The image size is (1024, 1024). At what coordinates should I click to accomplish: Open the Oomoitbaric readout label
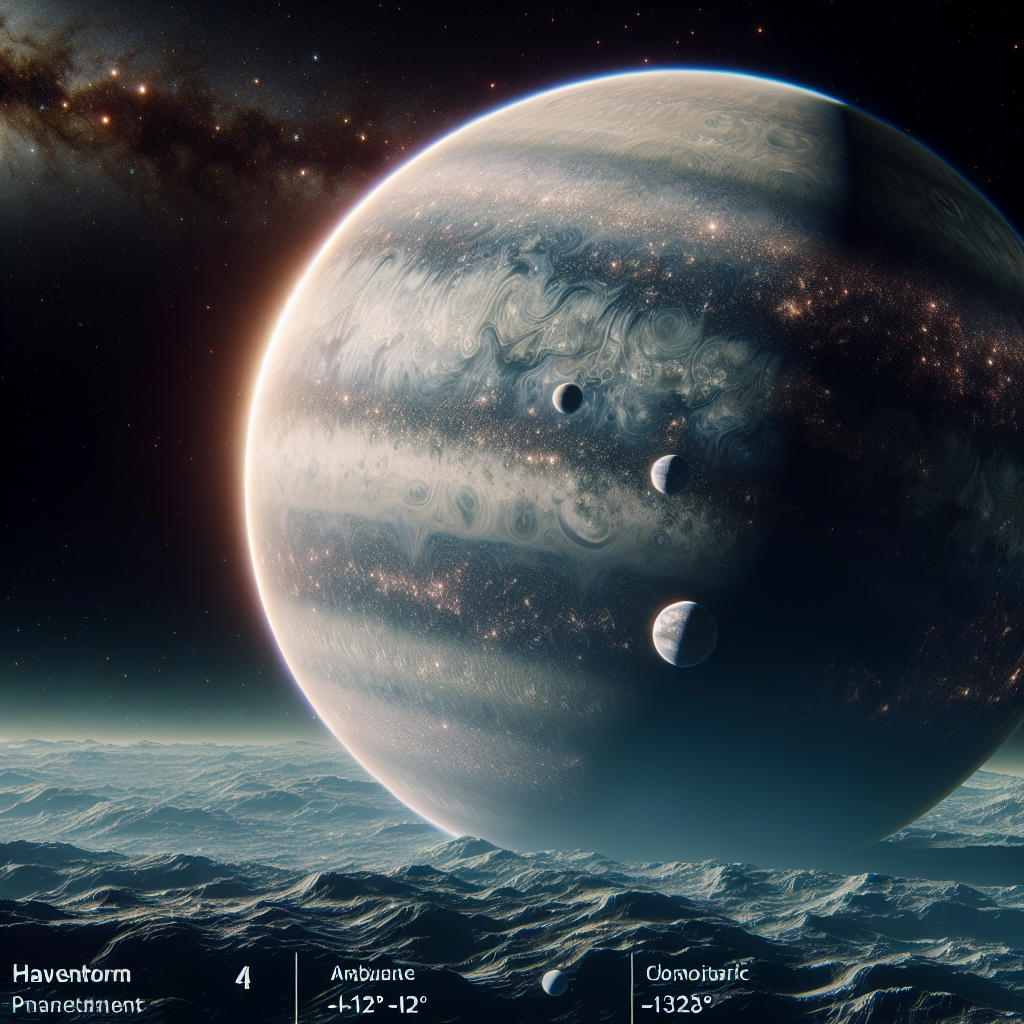pos(698,971)
